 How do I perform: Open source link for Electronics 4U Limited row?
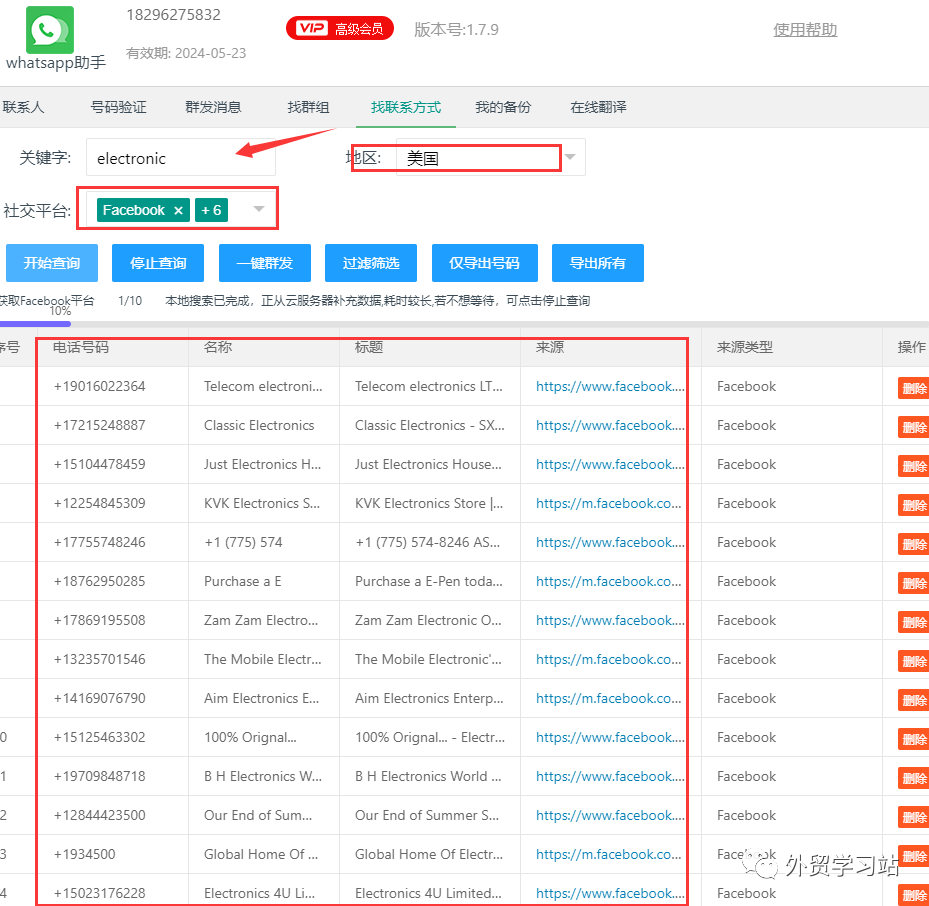pos(610,894)
